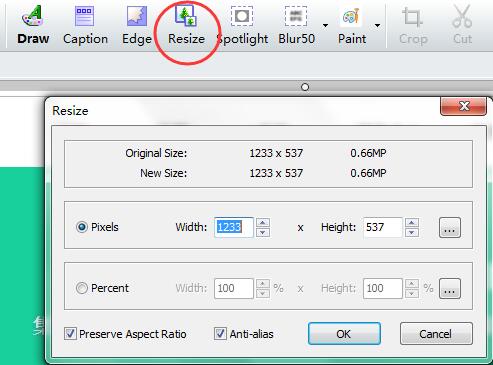Select the Percent radio button
Screen dimensions: 493x365
click(x=82, y=288)
